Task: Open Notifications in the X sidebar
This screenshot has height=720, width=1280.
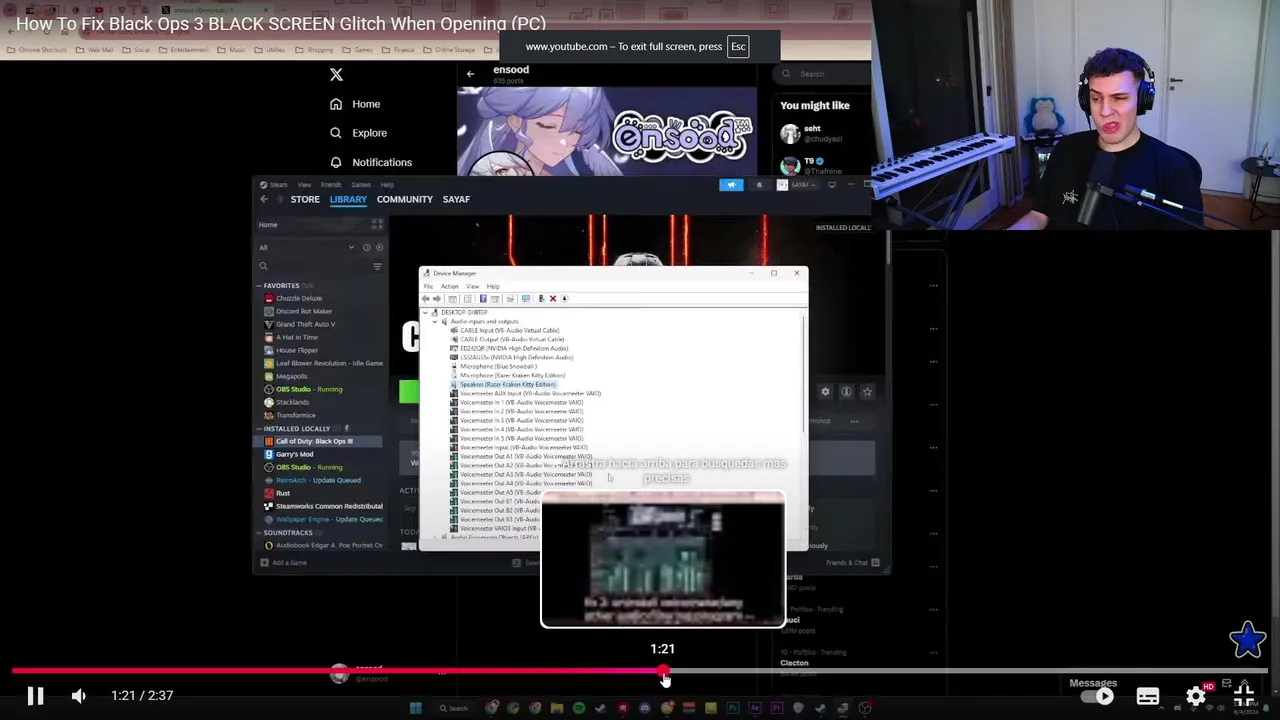Action: pos(371,162)
